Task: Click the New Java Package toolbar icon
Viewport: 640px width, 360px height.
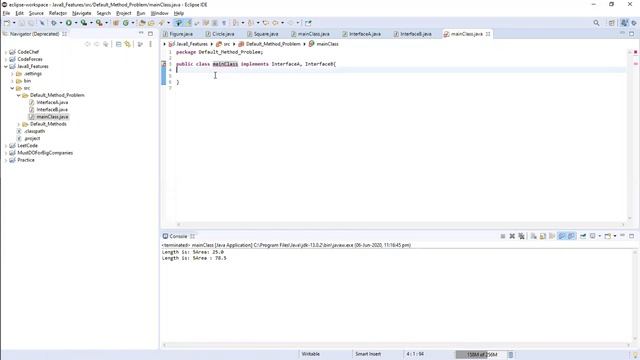Action: [116, 23]
